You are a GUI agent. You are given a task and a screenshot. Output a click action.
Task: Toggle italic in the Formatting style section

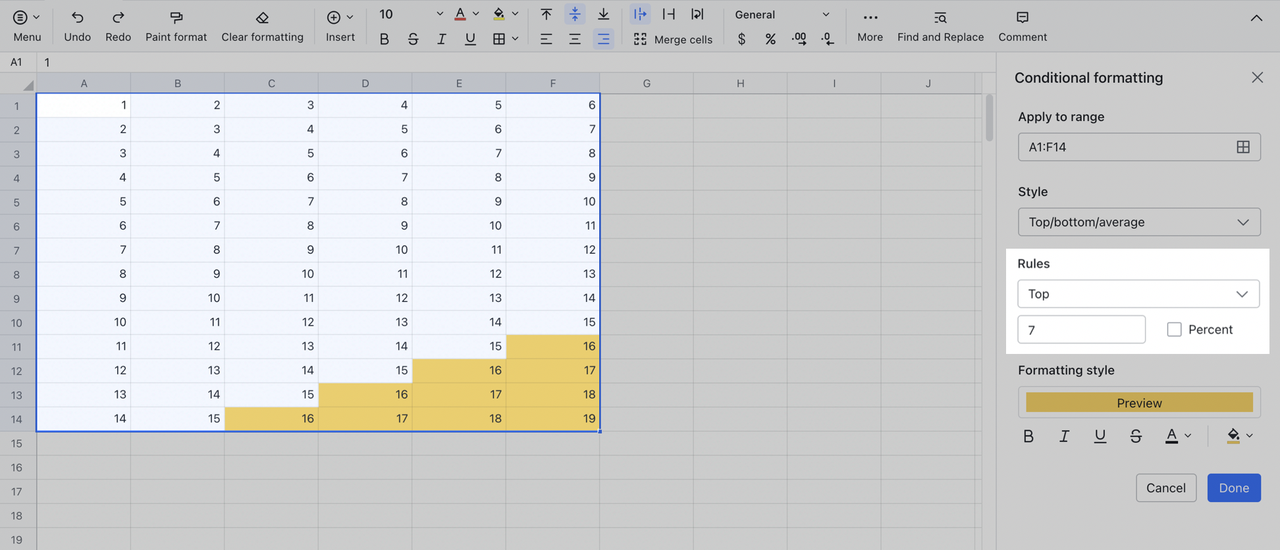pos(1064,436)
